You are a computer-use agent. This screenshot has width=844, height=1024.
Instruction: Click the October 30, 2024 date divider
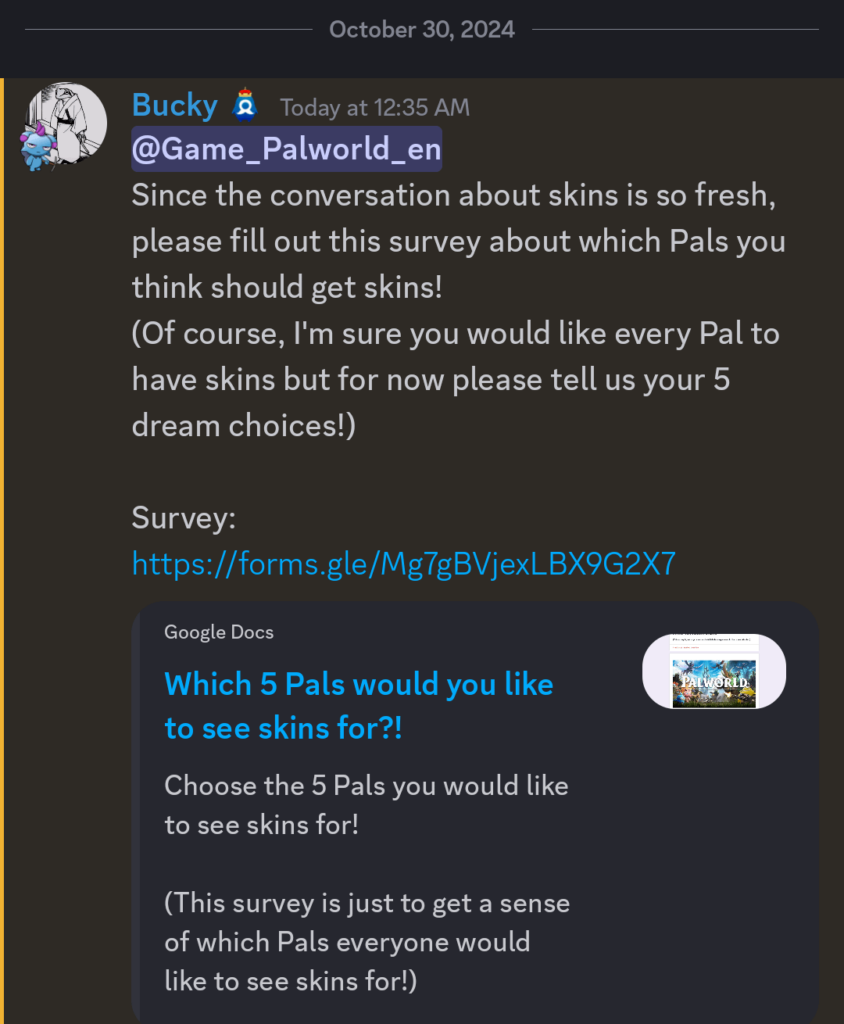422,29
